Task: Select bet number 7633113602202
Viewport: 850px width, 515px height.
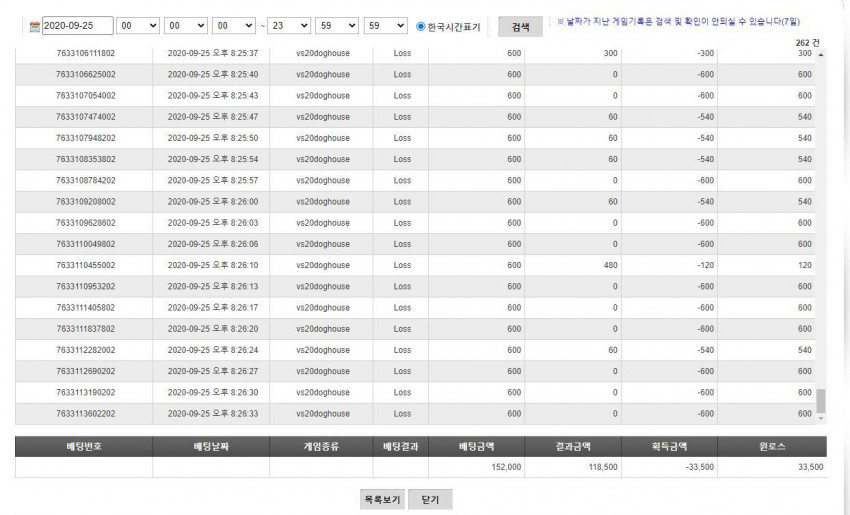Action: (86, 413)
